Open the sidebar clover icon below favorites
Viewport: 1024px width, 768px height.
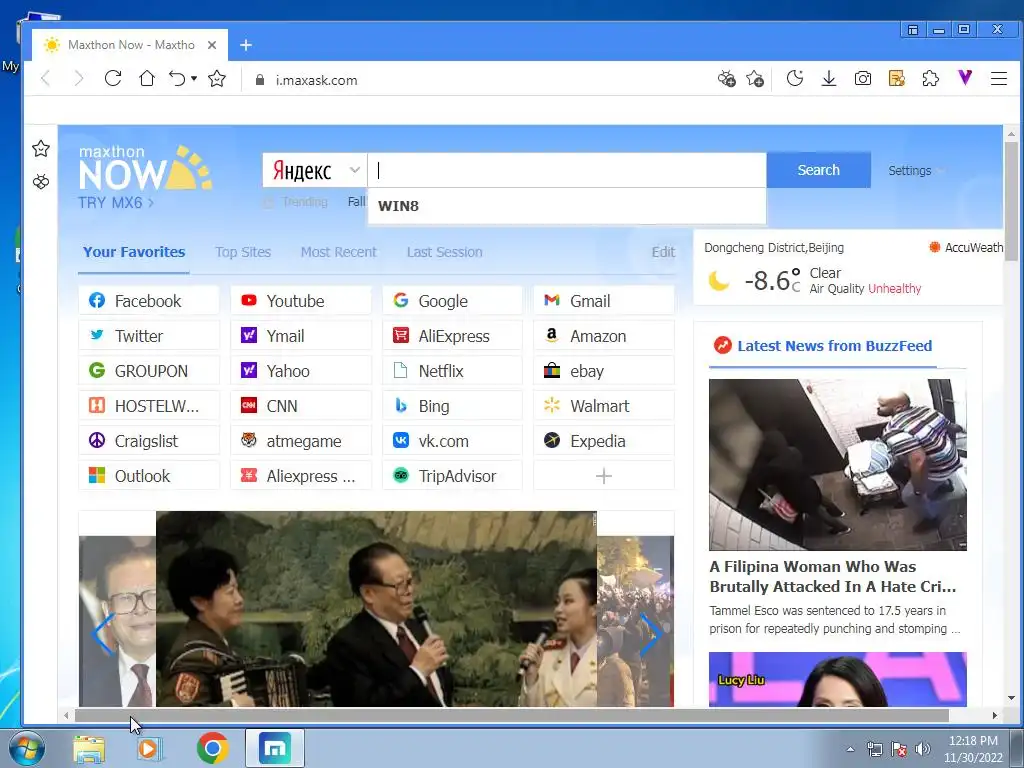point(40,182)
